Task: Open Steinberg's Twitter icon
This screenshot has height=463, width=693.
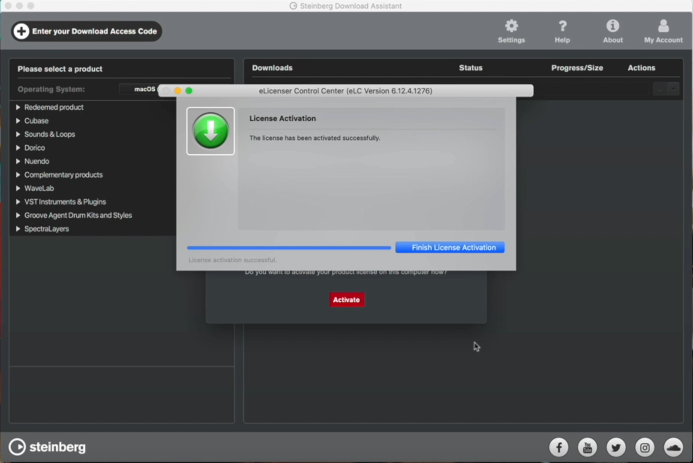Action: pos(616,448)
